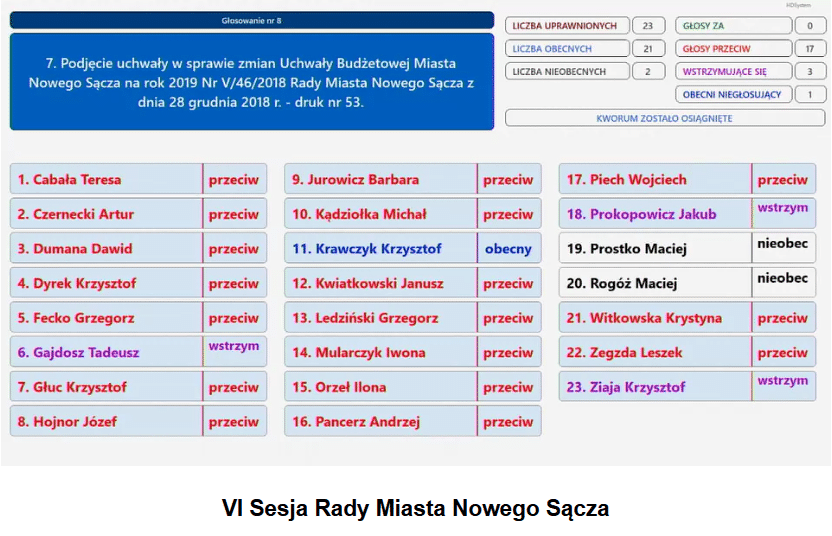Click the 'KWORUM ZOSTAŁO OSIĄGNIĘTE' status bar
Viewport: 832px width, 536px height.
tap(665, 118)
